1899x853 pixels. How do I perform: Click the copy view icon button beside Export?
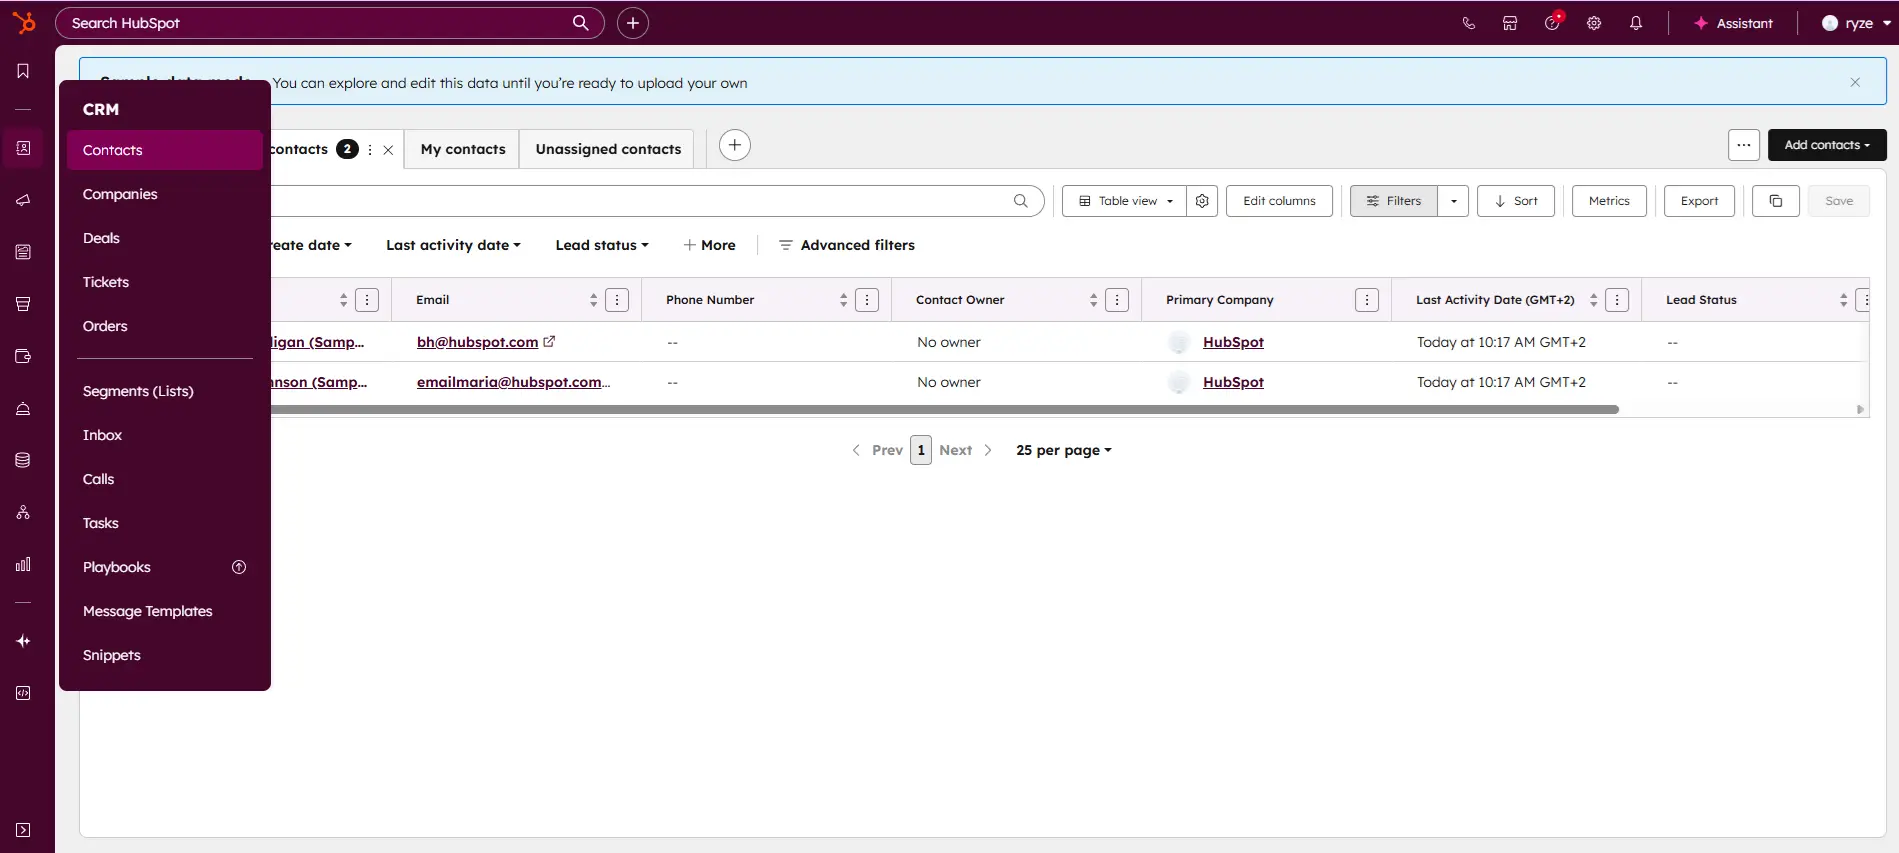[x=1776, y=201]
